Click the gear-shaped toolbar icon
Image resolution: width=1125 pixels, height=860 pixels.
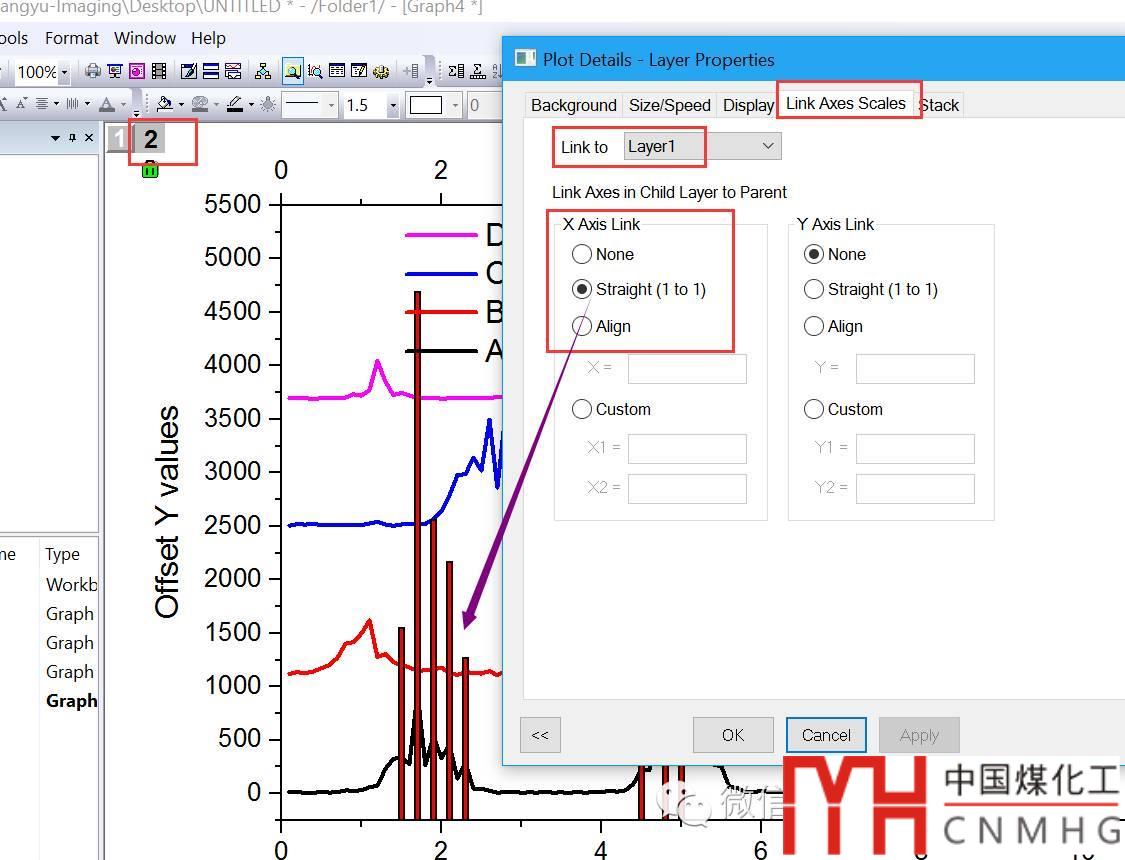(380, 71)
